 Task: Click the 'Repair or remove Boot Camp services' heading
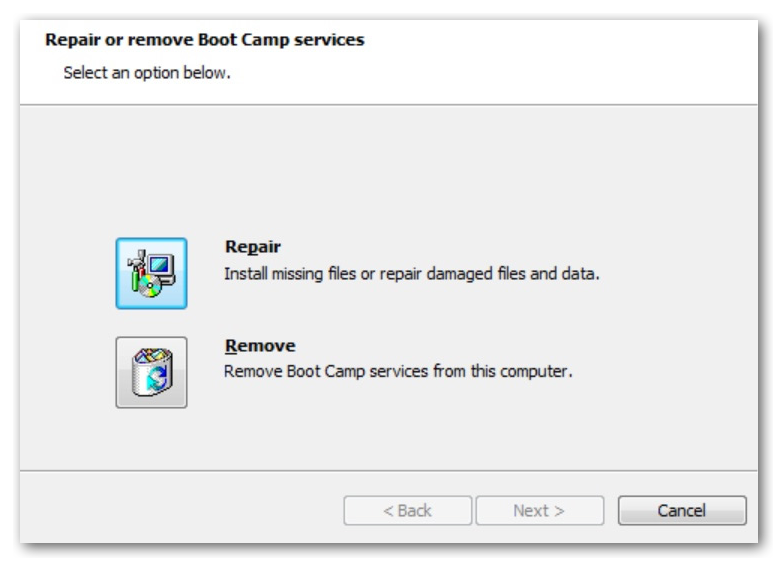(205, 40)
